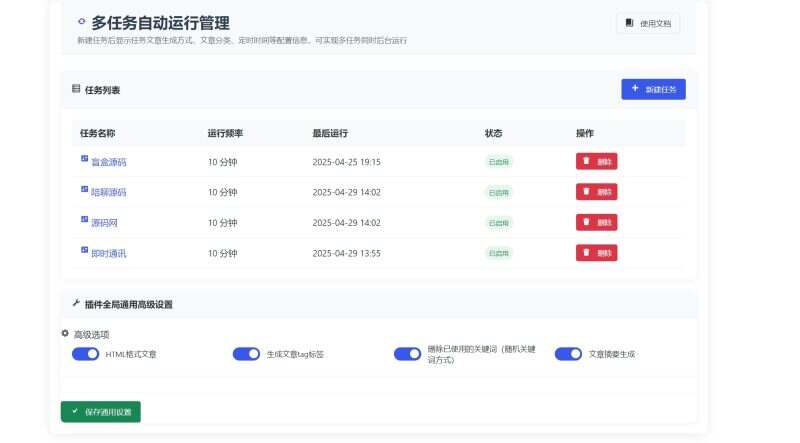The width and height of the screenshot is (800, 443).
Task: Open the 陪聊源码 task link
Action: (x=109, y=192)
